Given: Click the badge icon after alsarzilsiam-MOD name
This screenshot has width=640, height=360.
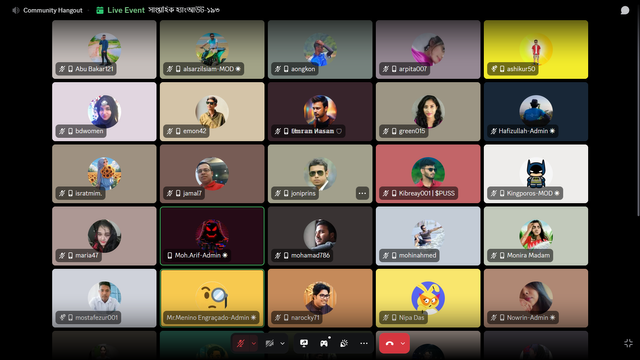Looking at the screenshot, I should click(238, 69).
